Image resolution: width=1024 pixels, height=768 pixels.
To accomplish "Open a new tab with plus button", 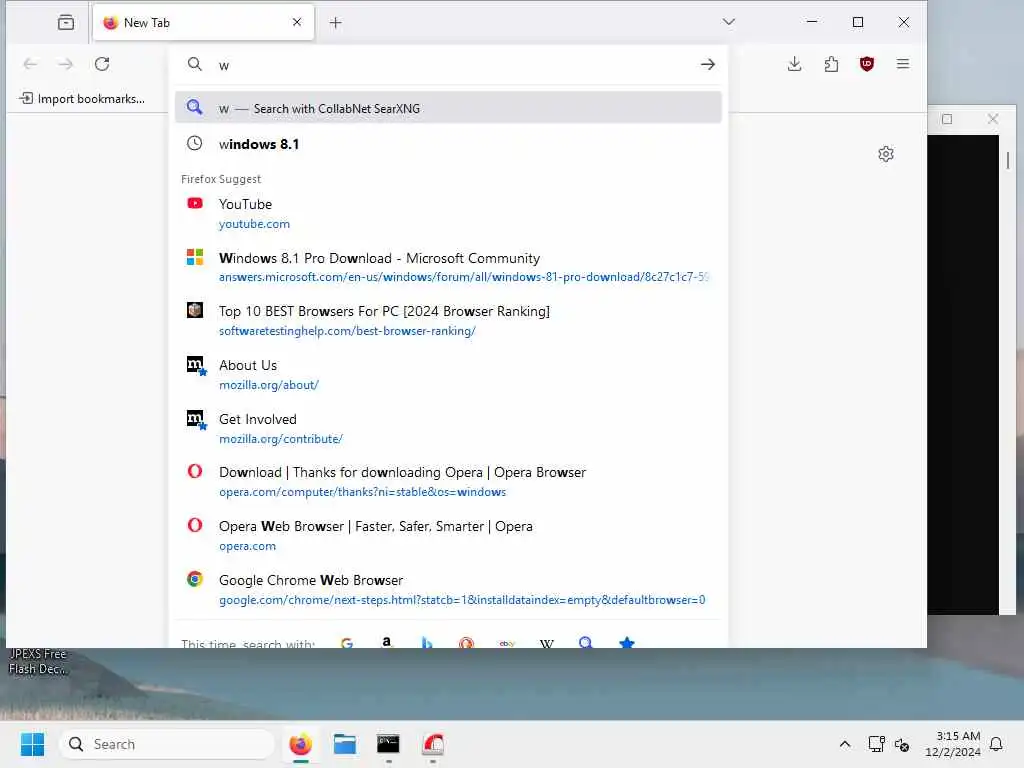I will click(335, 23).
